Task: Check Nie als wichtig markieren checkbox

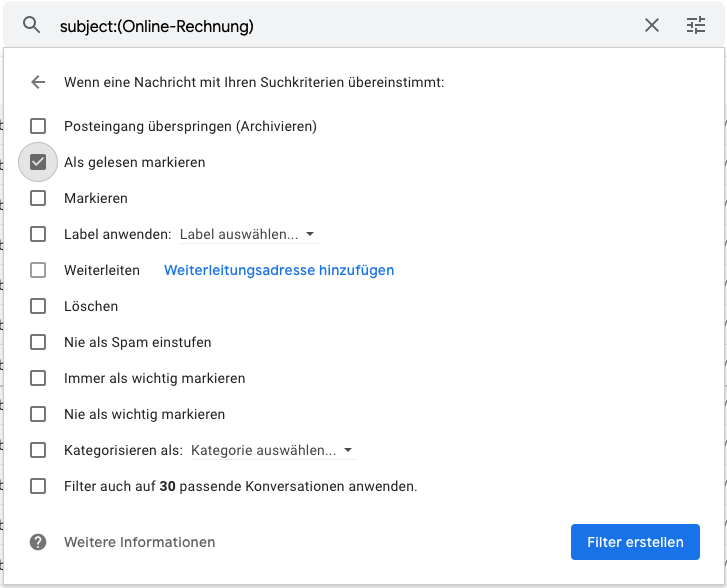Action: pyautogui.click(x=38, y=414)
